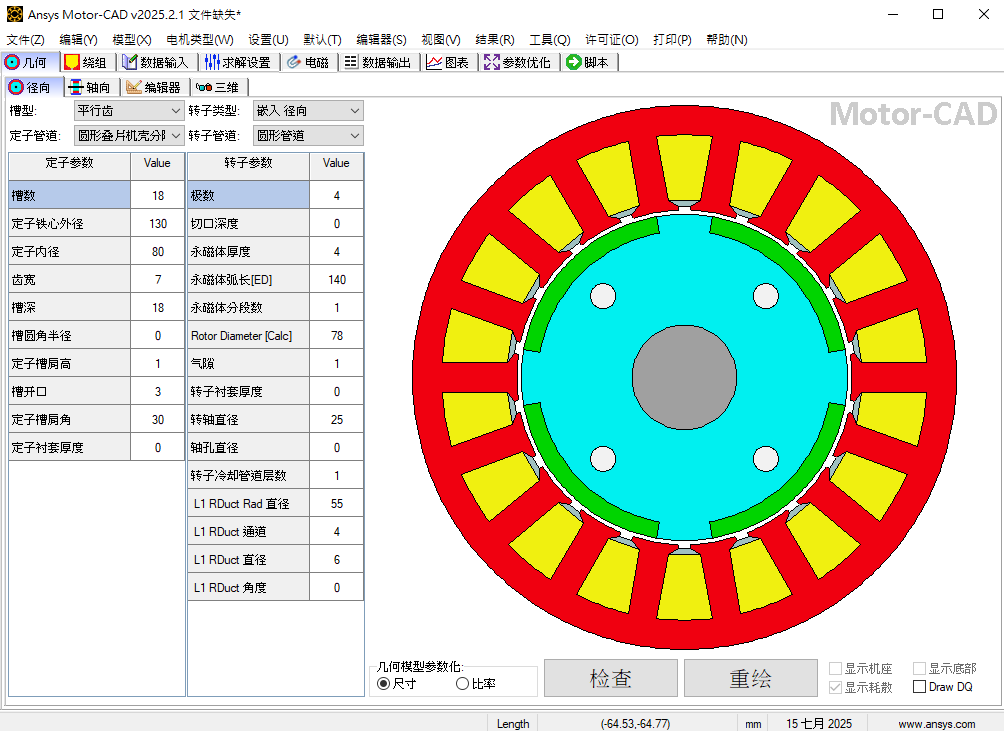The height and width of the screenshot is (731, 1004).
Task: Open the 绕组 (Winding) tab
Action: coord(86,62)
